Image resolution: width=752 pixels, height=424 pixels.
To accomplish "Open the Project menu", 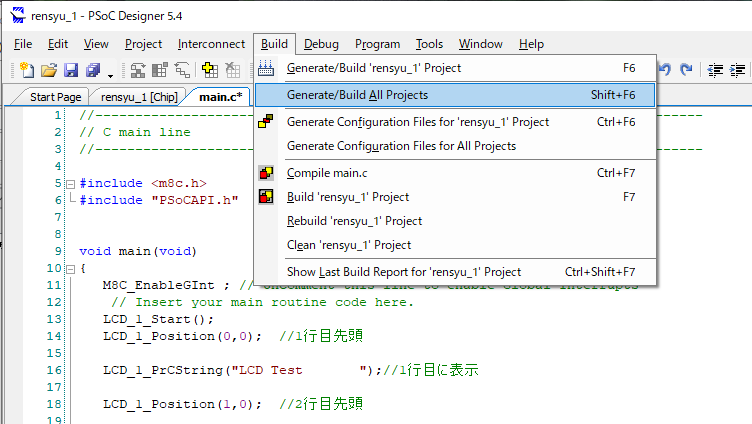I will (x=143, y=44).
